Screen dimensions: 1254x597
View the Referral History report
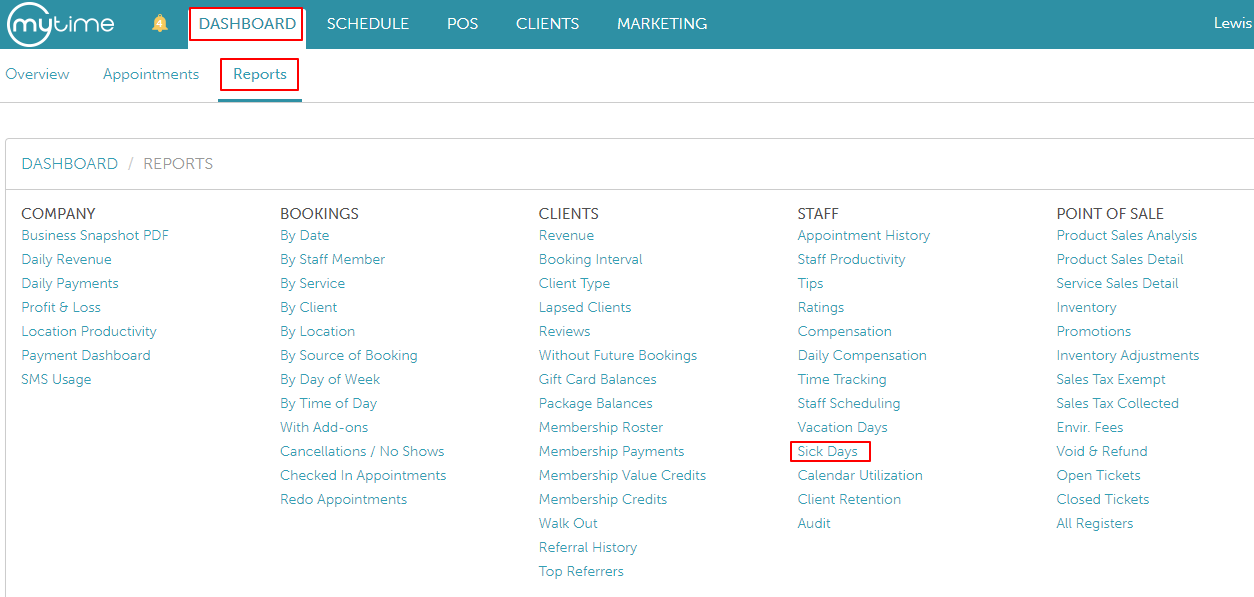[587, 548]
